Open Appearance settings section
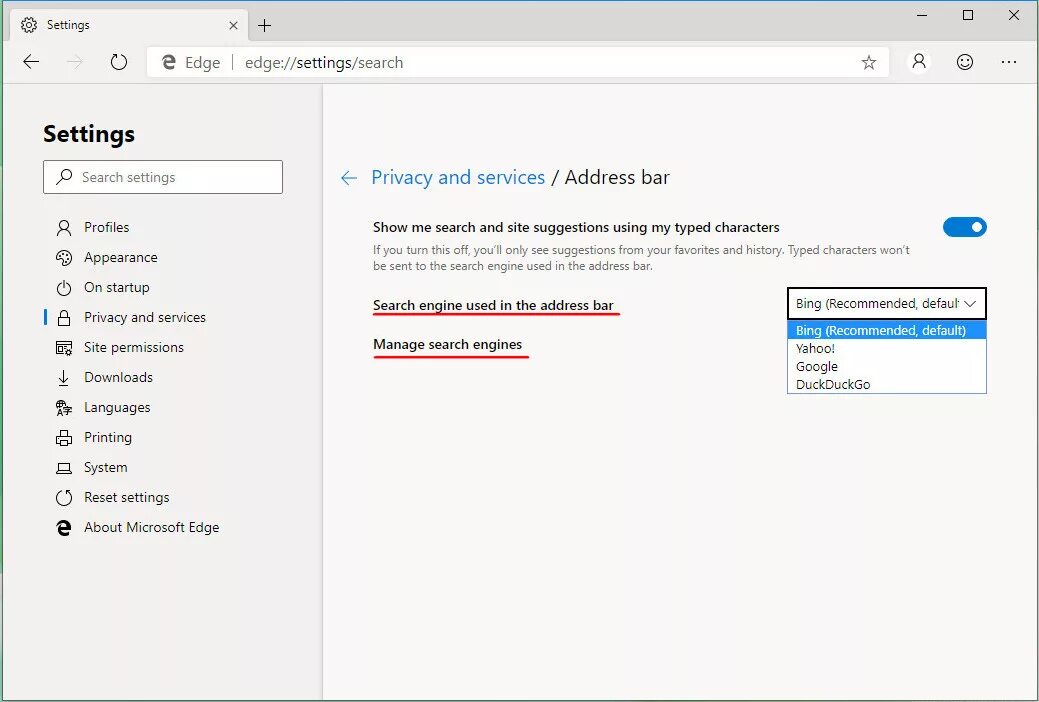The width and height of the screenshot is (1039, 702). point(121,257)
